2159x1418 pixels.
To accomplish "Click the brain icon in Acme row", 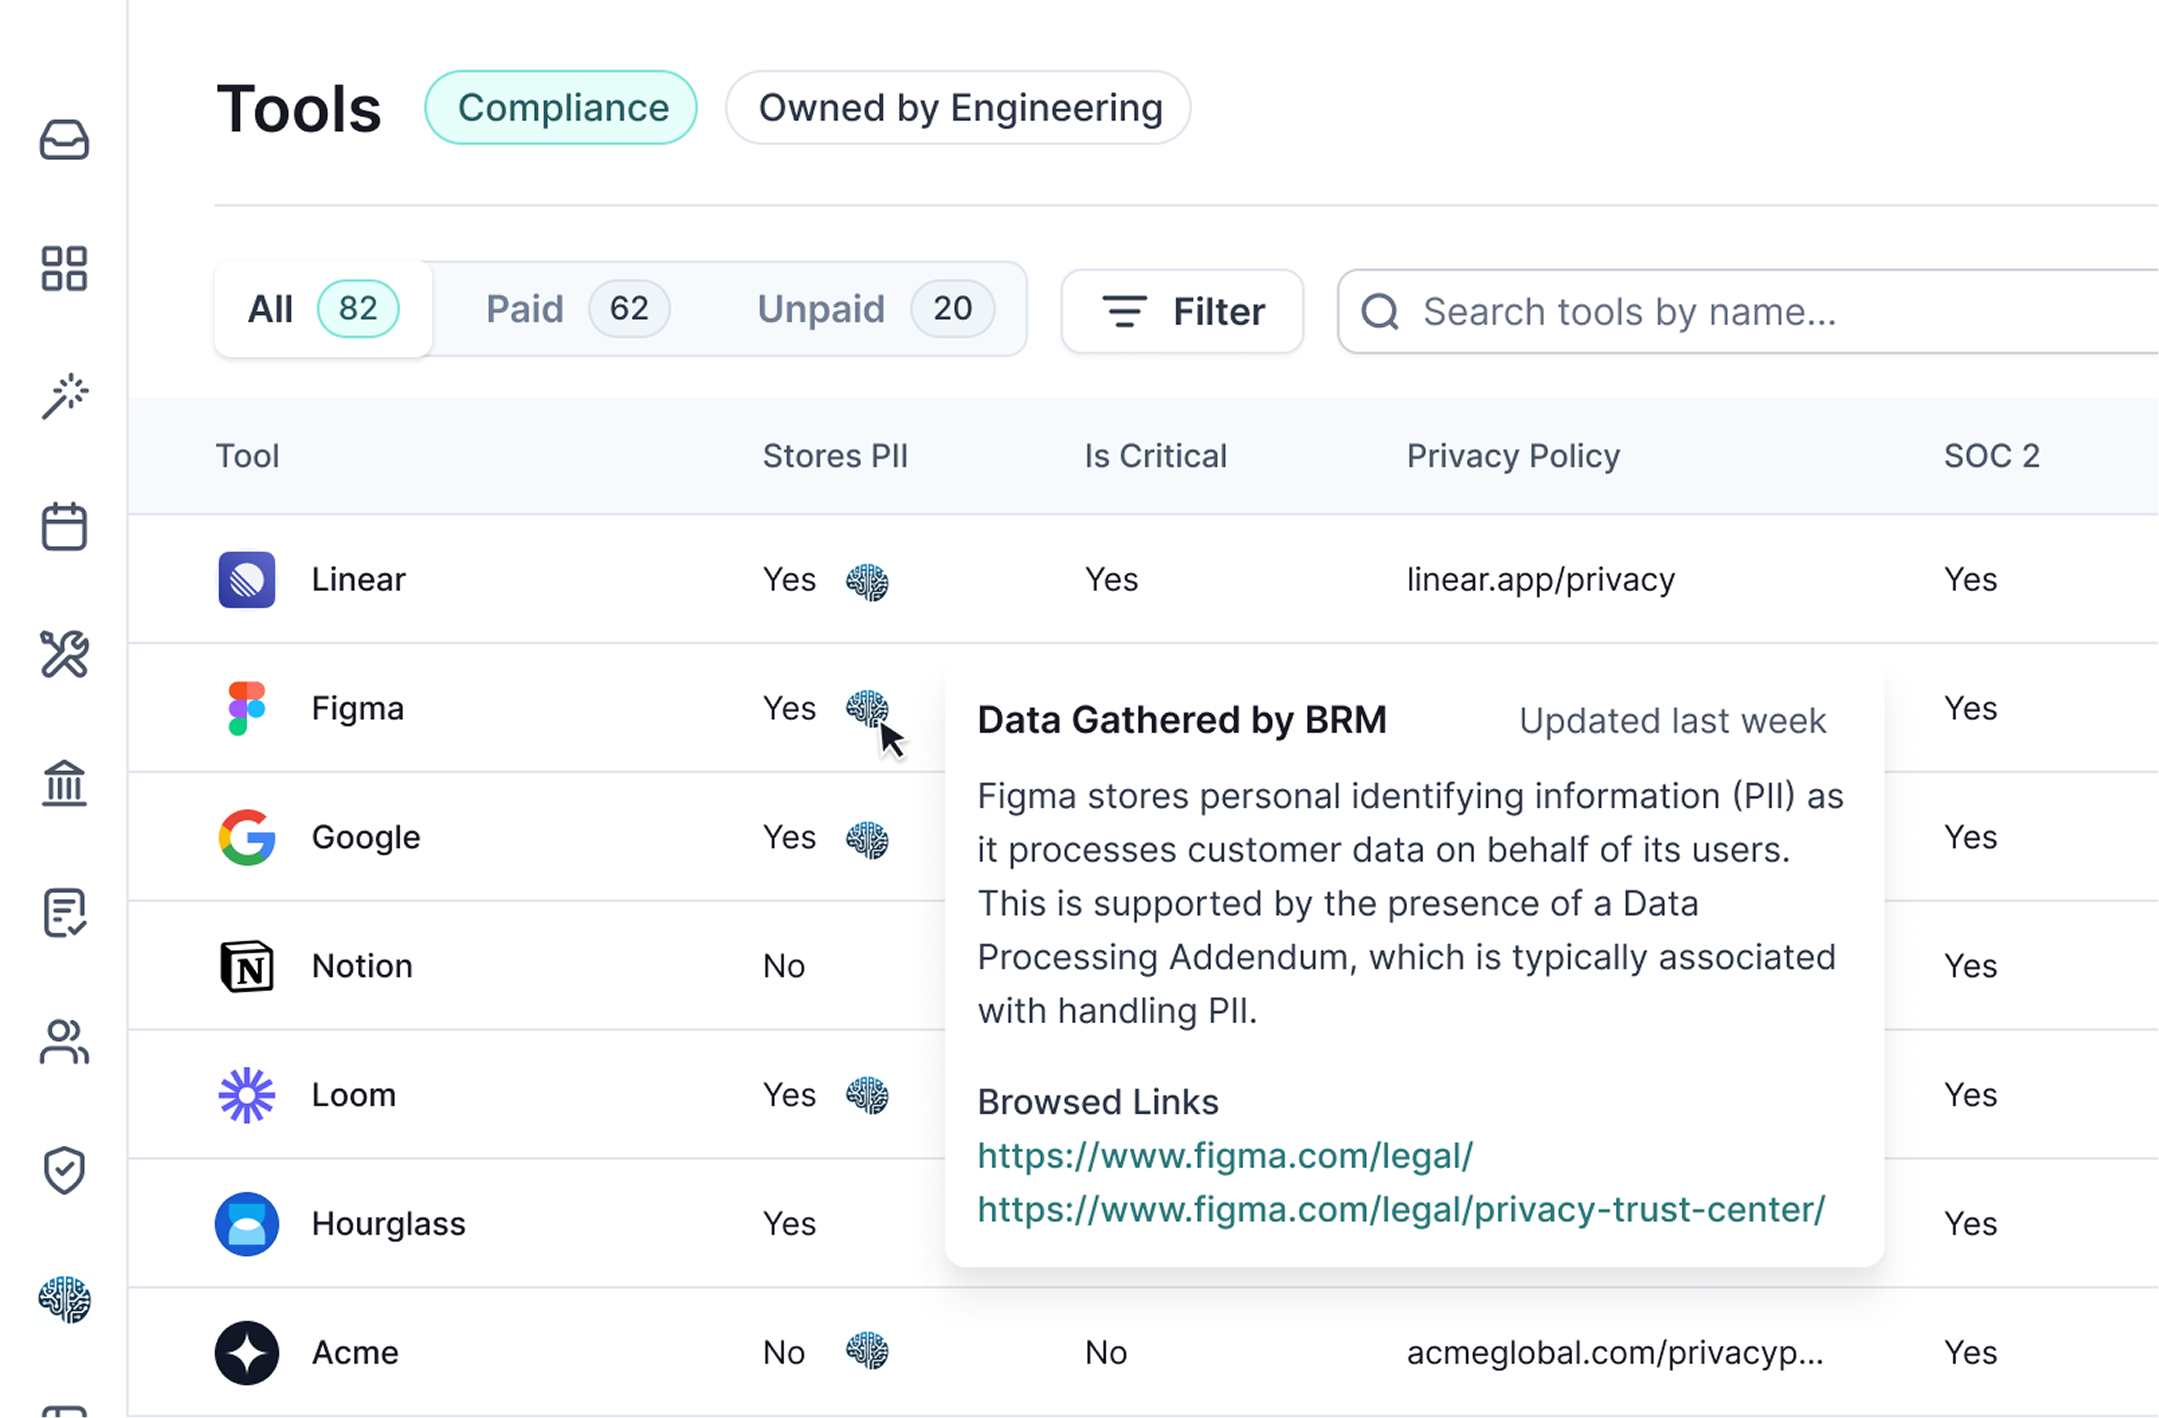I will [867, 1351].
